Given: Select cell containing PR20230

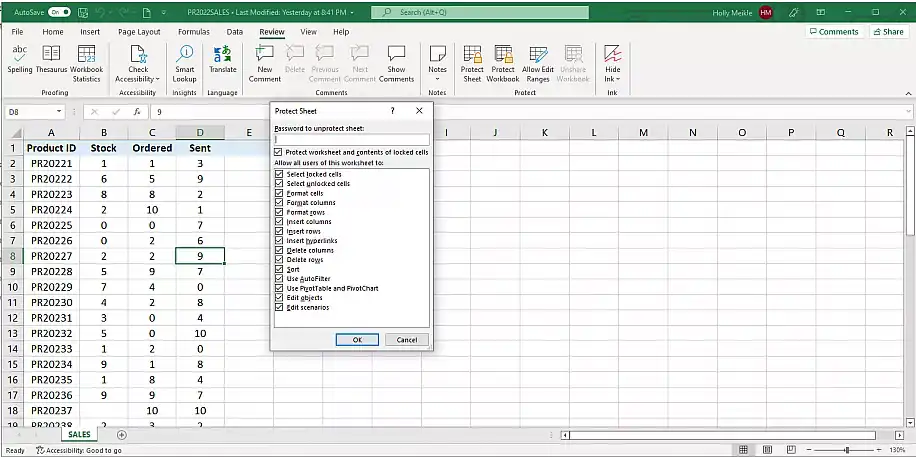Looking at the screenshot, I should (51, 302).
